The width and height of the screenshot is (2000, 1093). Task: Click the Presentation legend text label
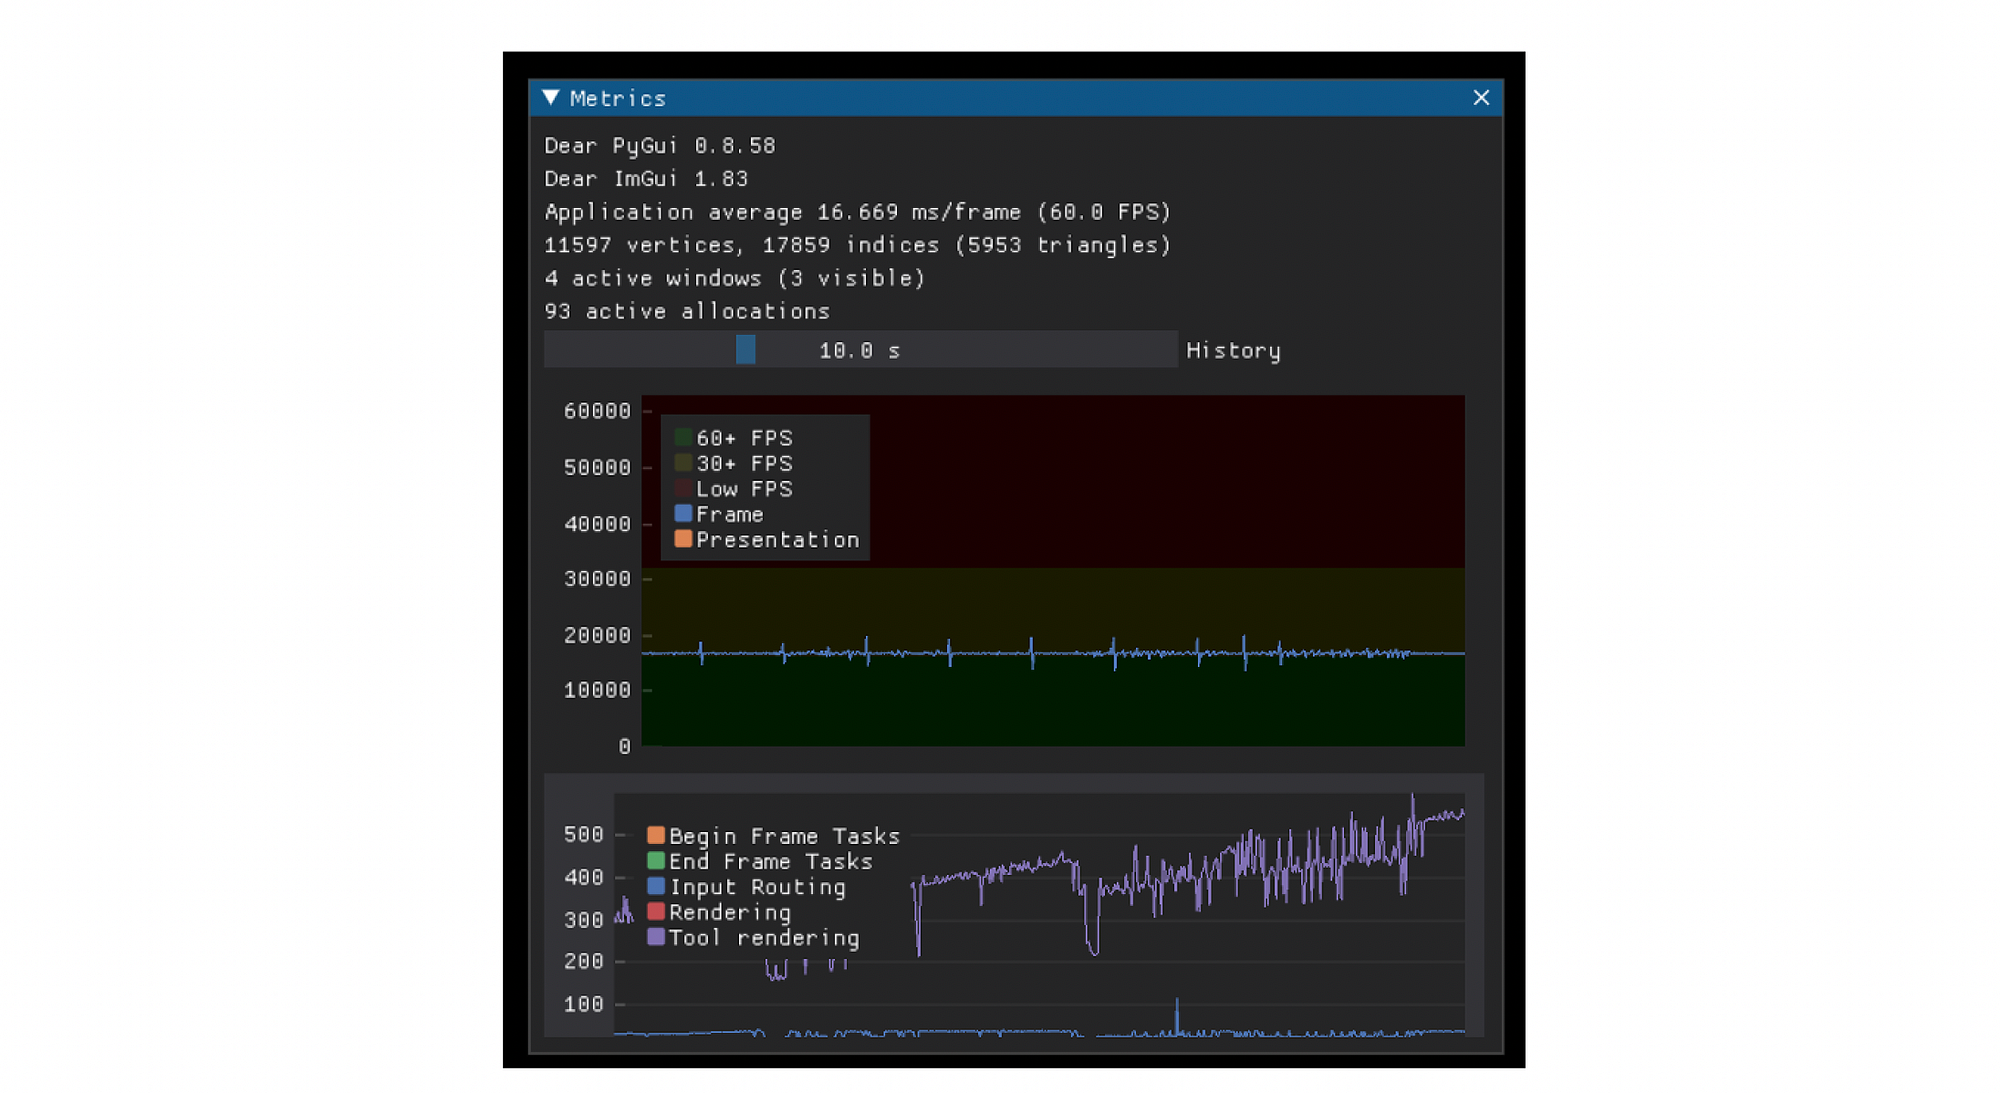pyautogui.click(x=777, y=540)
